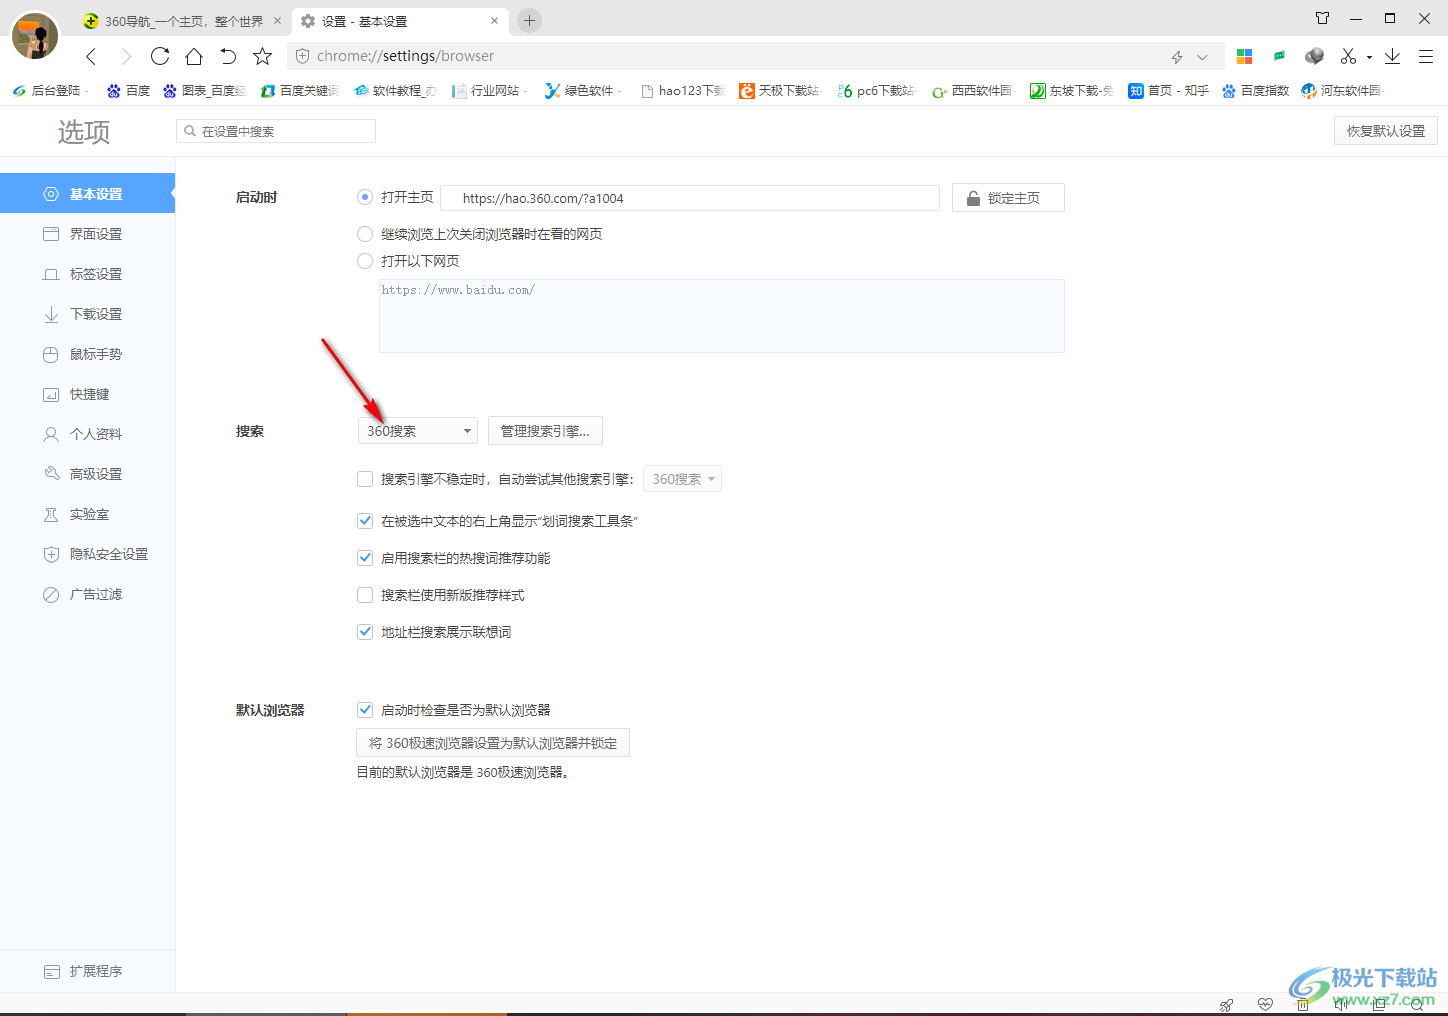
Task: Open 扩展程序 at sidebar bottom
Action: [87, 971]
